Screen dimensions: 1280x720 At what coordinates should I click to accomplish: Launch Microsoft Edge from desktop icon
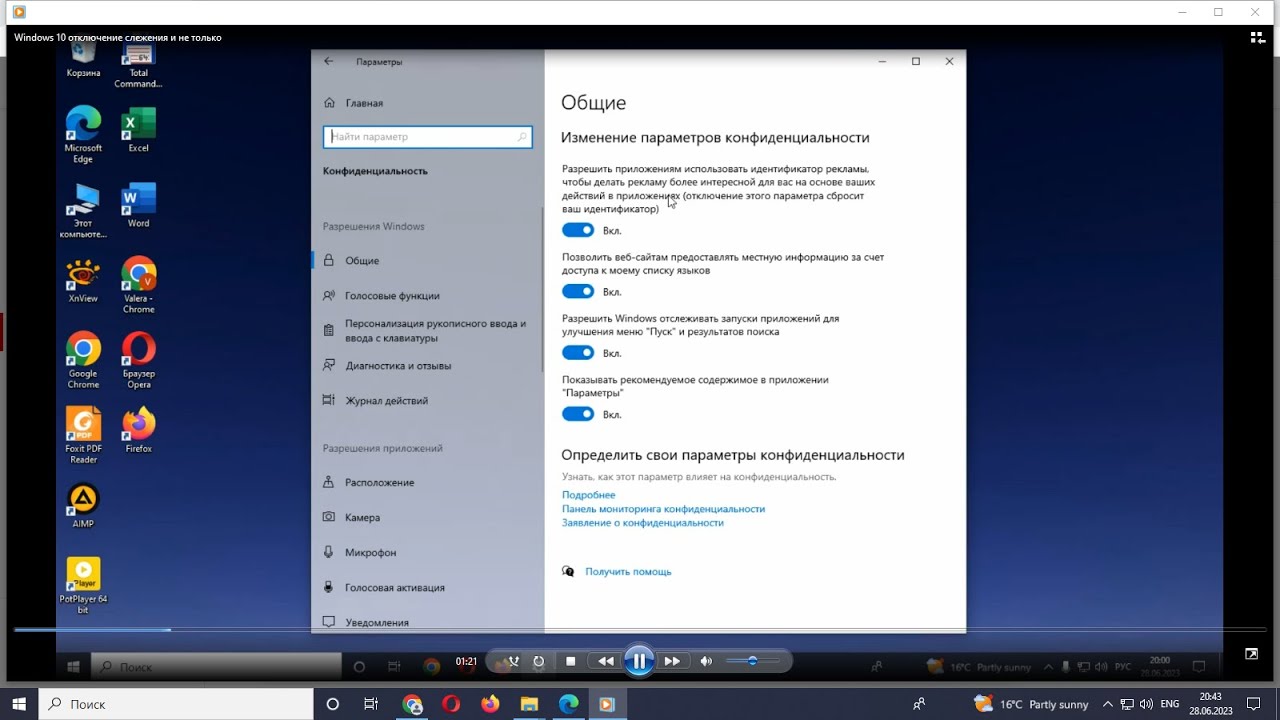point(83,134)
